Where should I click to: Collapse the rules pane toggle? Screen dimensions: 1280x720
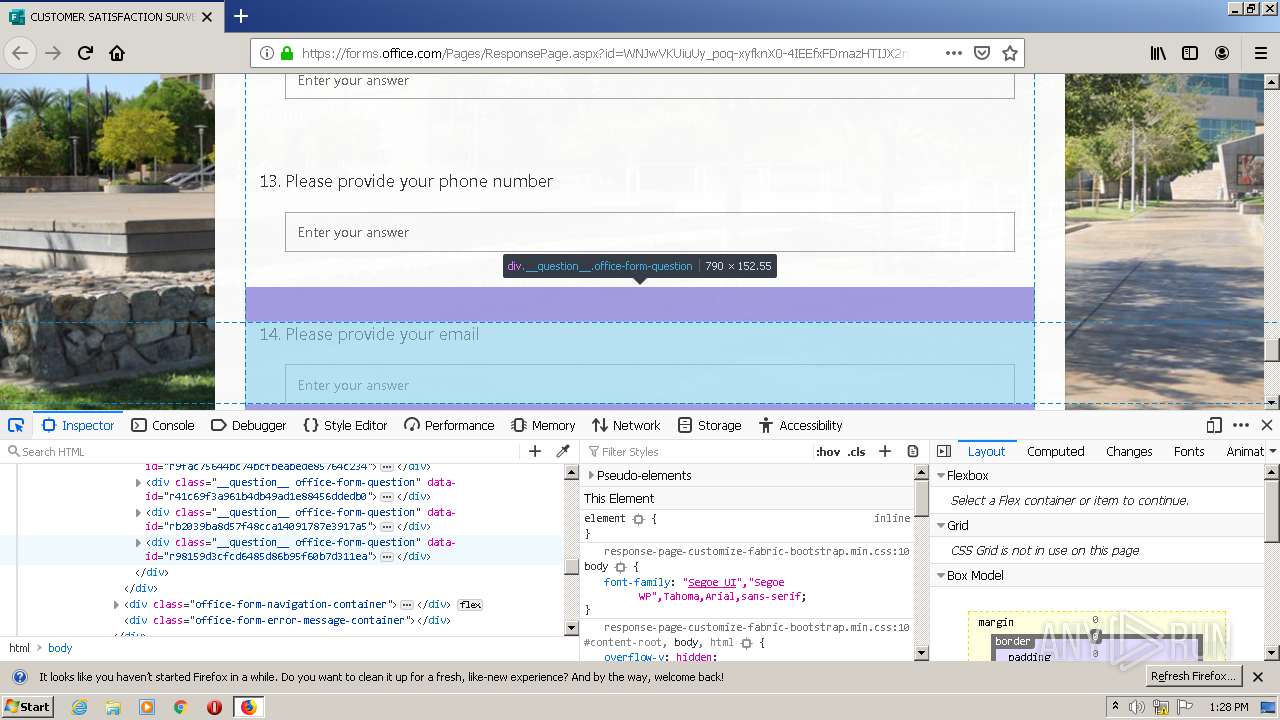[944, 451]
